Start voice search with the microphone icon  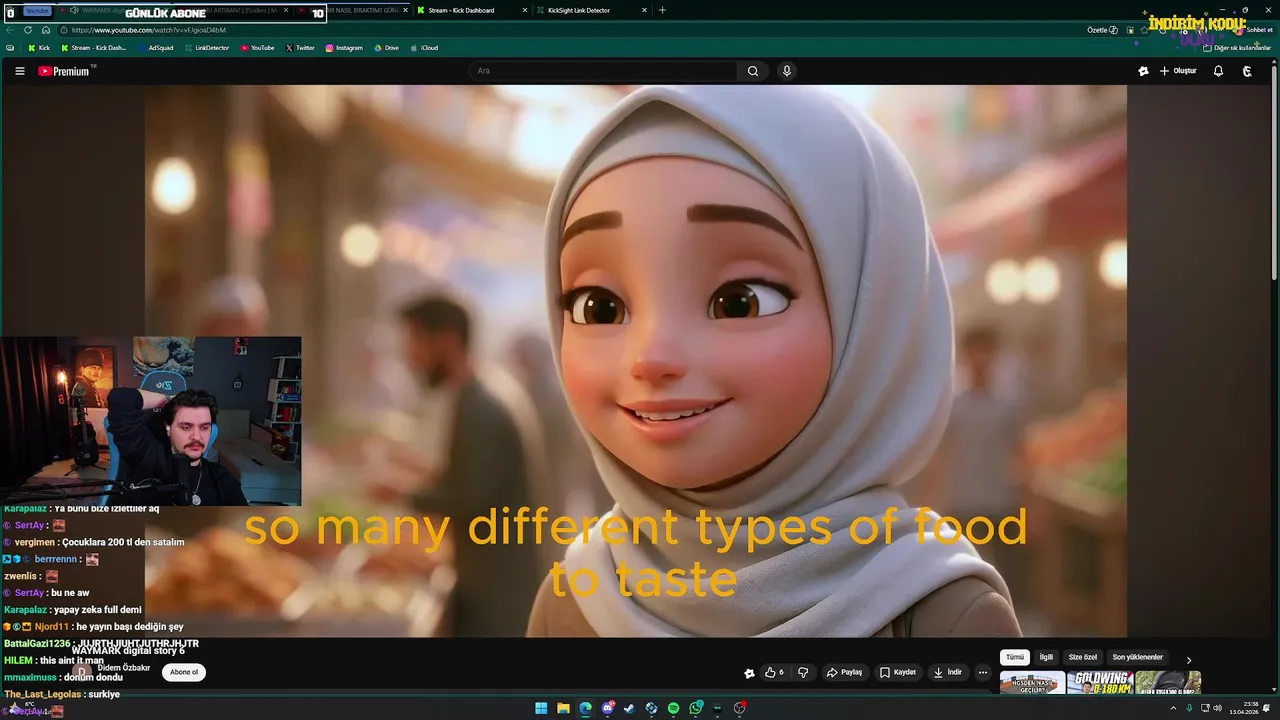click(787, 71)
